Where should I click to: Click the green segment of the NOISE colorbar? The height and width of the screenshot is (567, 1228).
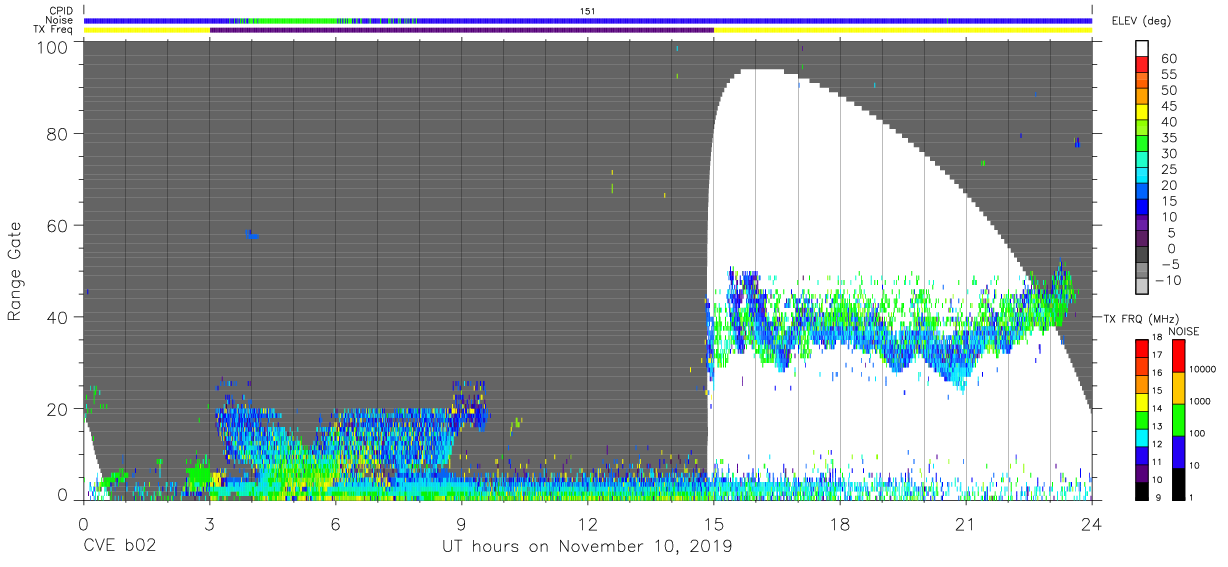pos(1177,420)
